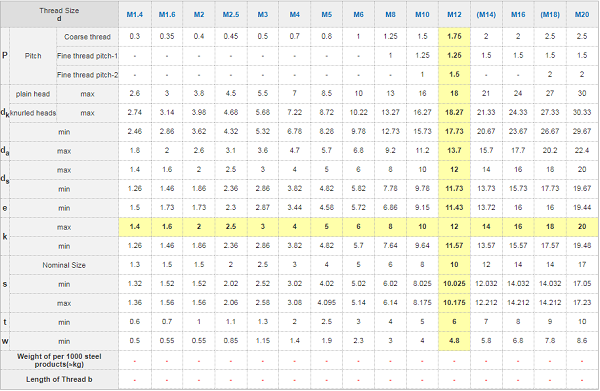Select the M12 thread size header
Viewport: 600px width, 391px height.
[454, 15]
